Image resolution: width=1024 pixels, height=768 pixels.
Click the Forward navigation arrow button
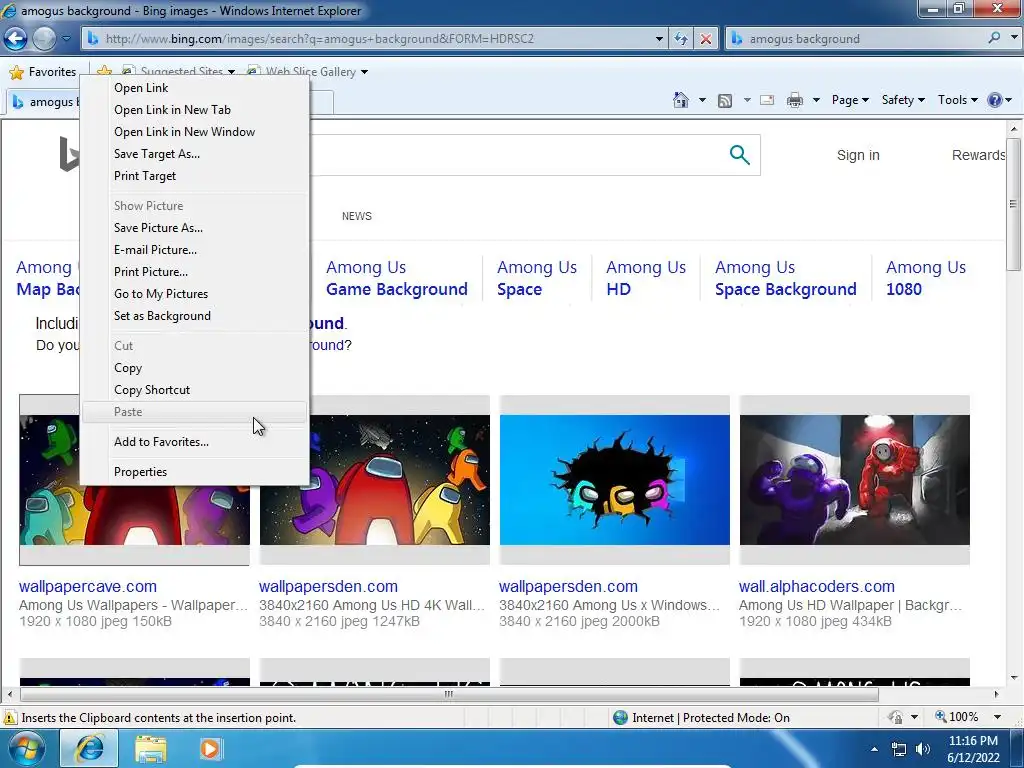(x=44, y=39)
